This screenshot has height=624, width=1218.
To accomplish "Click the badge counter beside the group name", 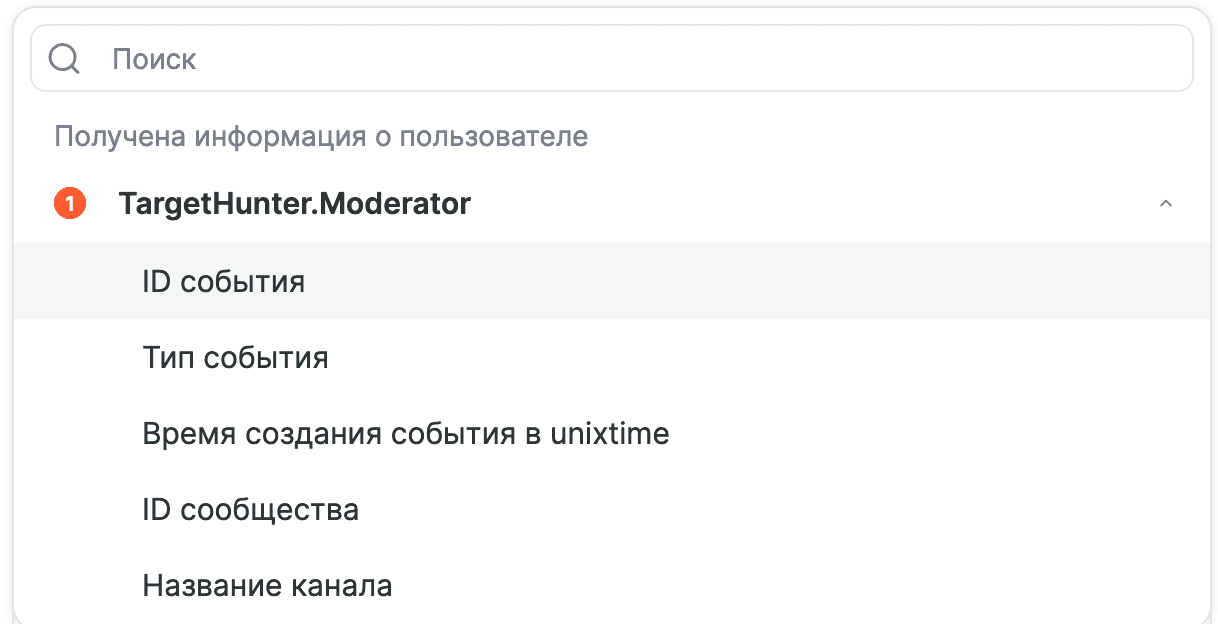I will click(x=69, y=203).
